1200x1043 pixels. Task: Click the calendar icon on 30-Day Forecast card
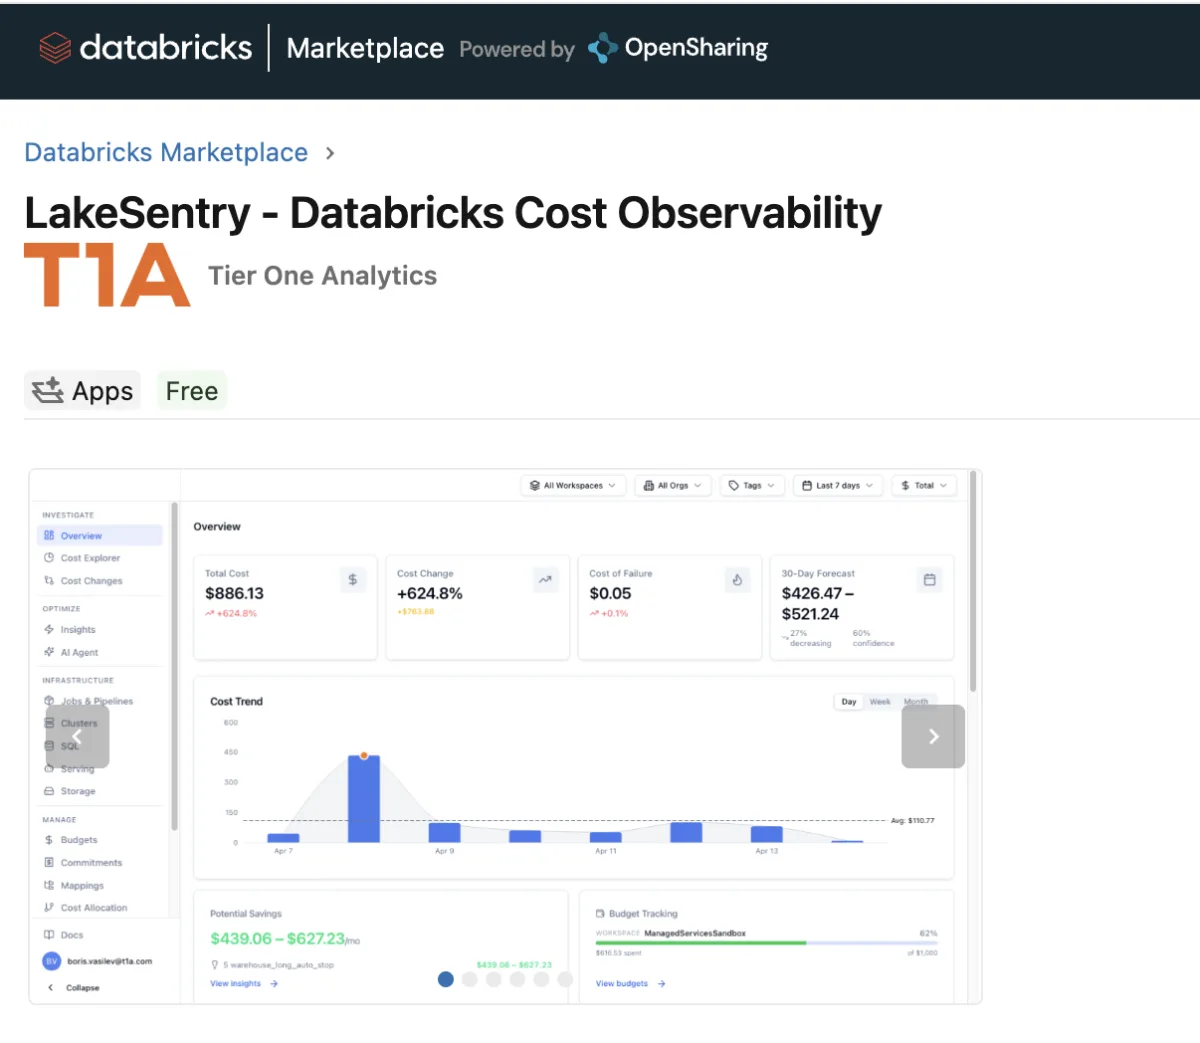(929, 579)
